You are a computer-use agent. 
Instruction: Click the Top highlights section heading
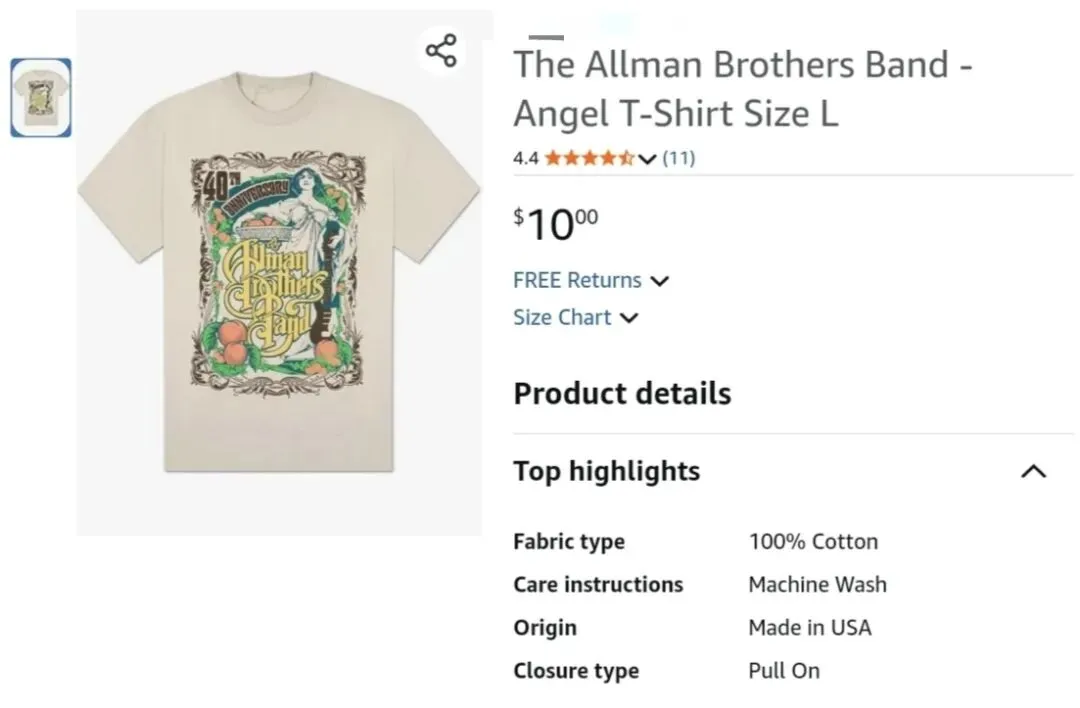(607, 471)
